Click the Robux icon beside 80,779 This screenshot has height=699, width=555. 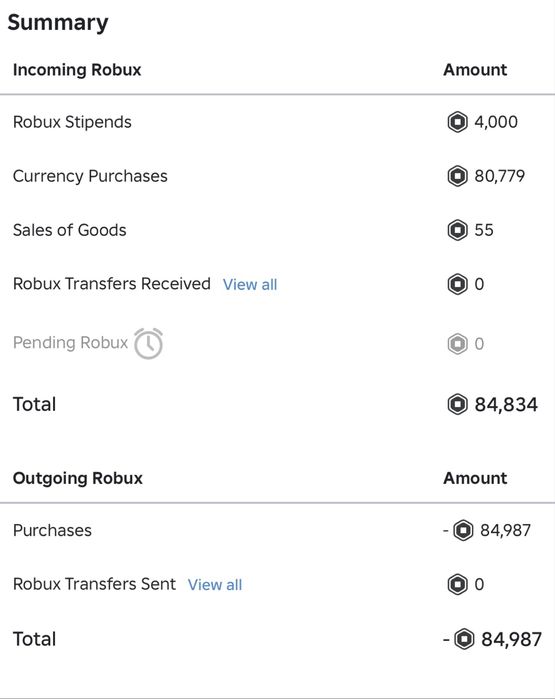coord(457,176)
